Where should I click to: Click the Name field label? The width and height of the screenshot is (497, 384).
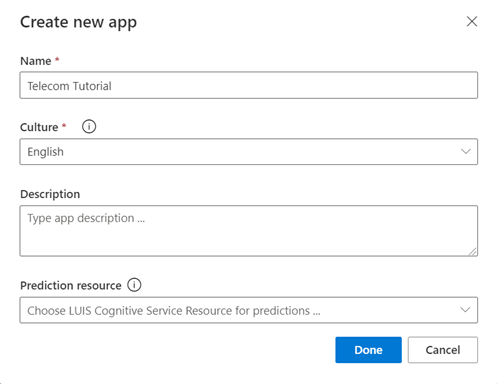pos(36,61)
